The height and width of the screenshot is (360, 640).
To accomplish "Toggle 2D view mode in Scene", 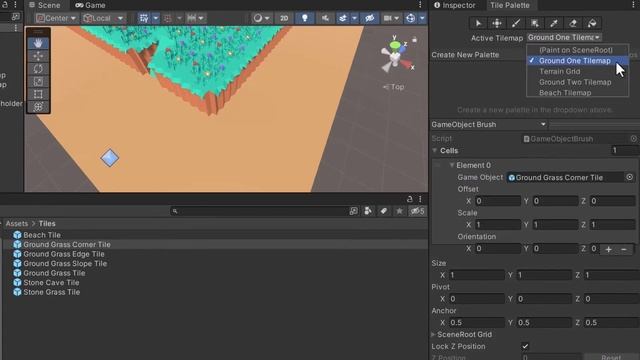I will tap(284, 18).
